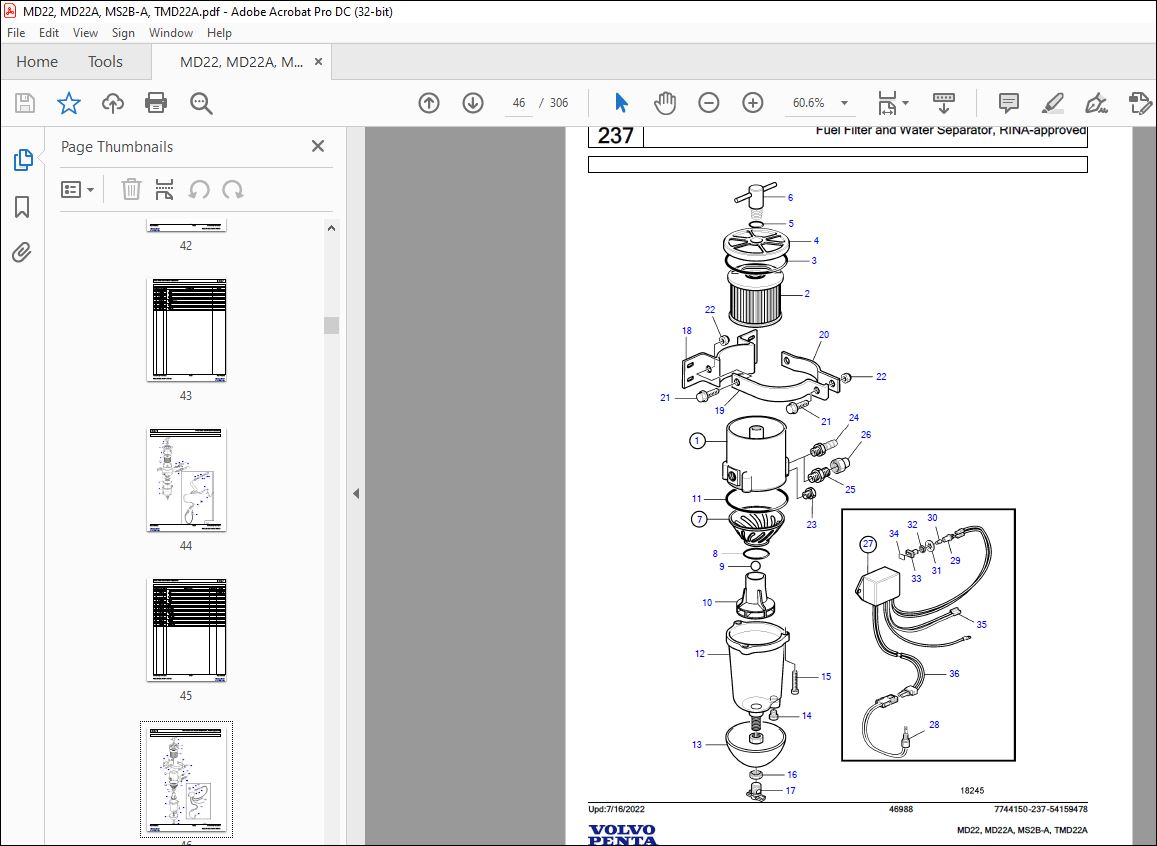The height and width of the screenshot is (846, 1157).
Task: Activate the Hand pan tool
Action: 665,103
